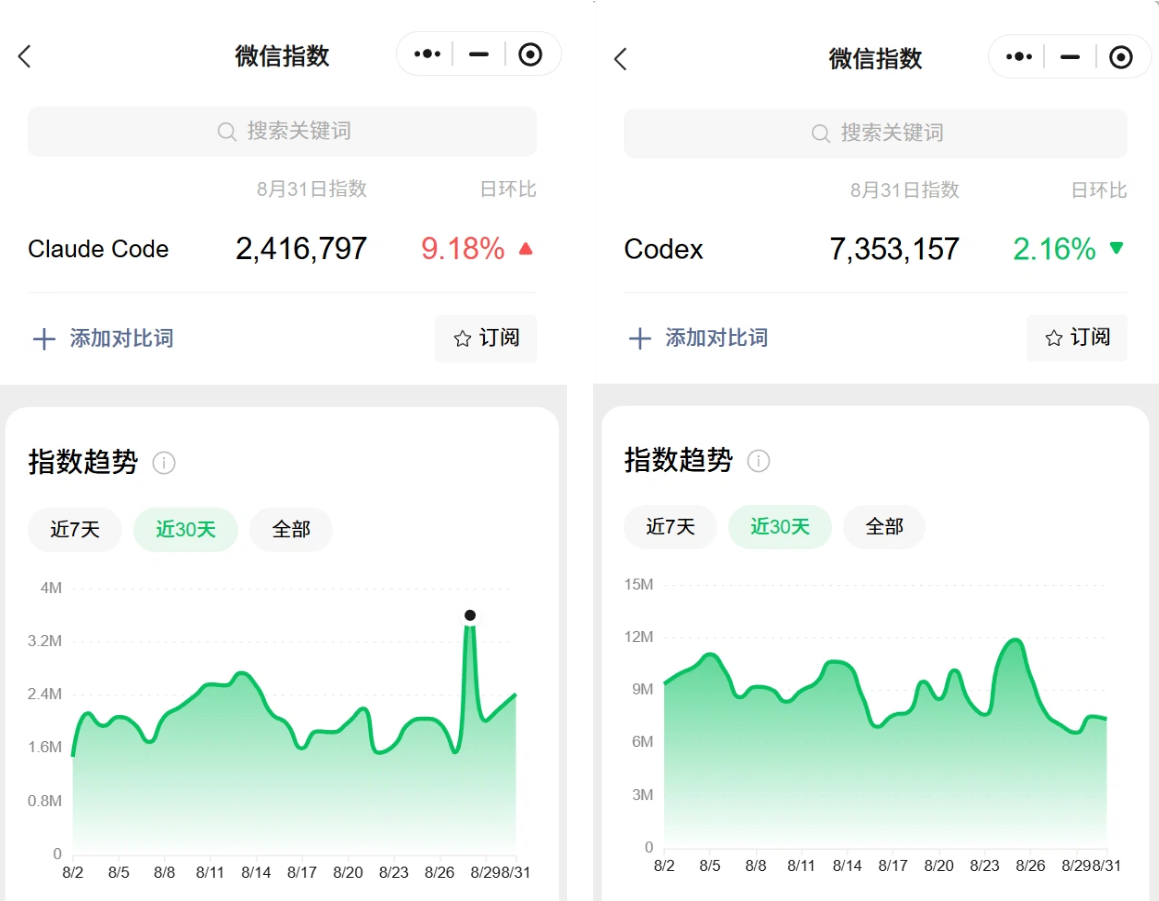Subscribe to Claude Code with 订阅 button
1159x901 pixels.
pyautogui.click(x=486, y=339)
